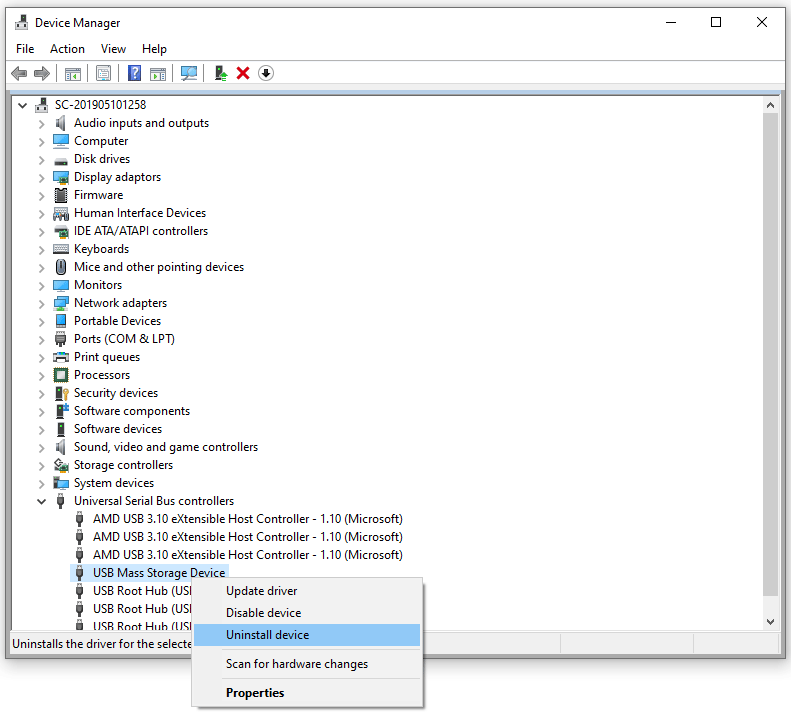Click Properties in the context menu

[x=255, y=693]
